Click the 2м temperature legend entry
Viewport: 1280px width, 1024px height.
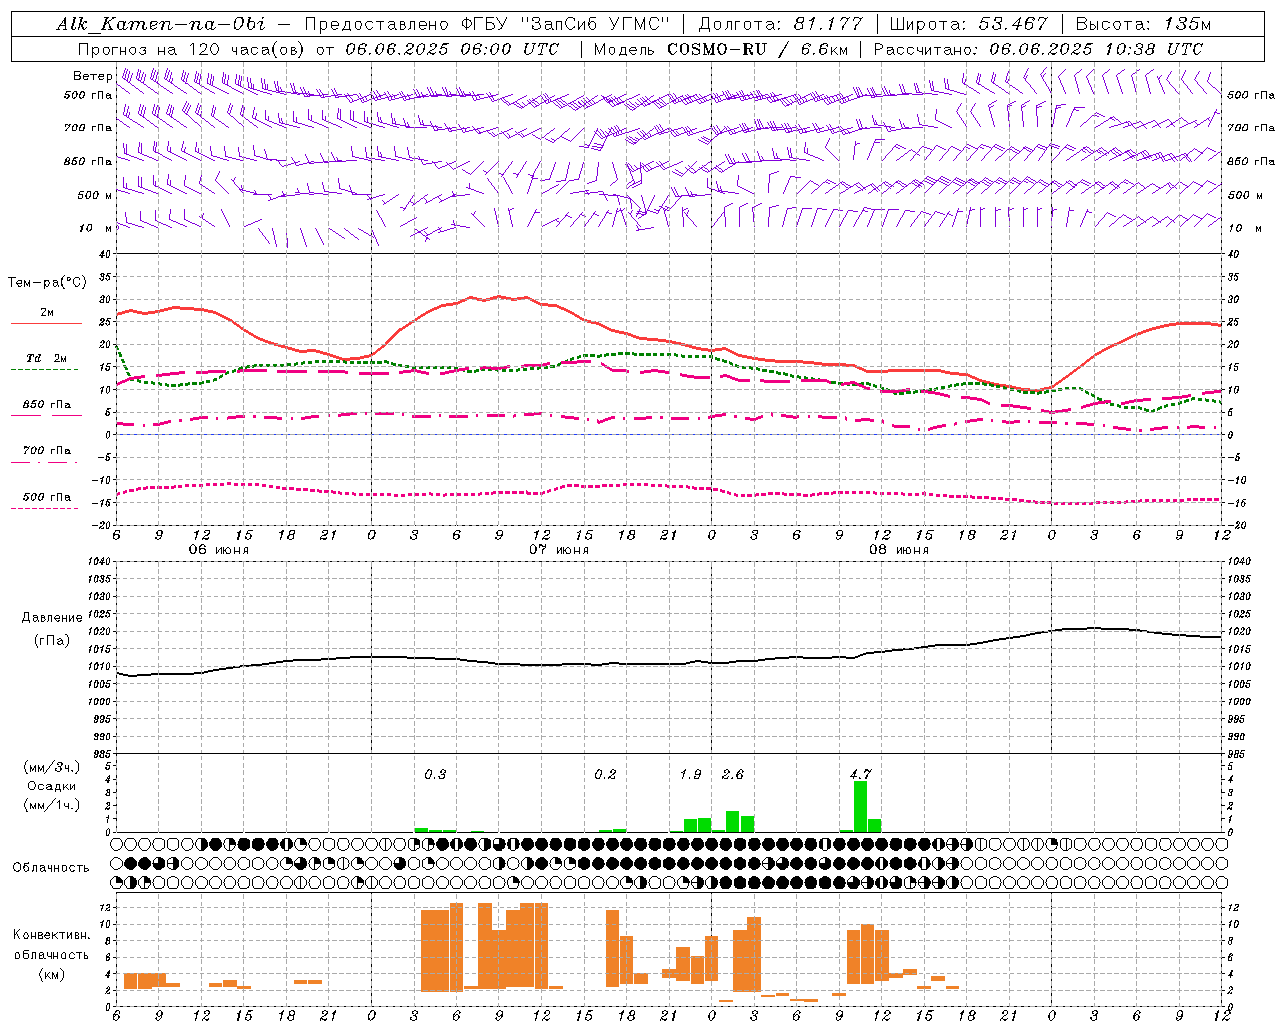click(x=47, y=313)
